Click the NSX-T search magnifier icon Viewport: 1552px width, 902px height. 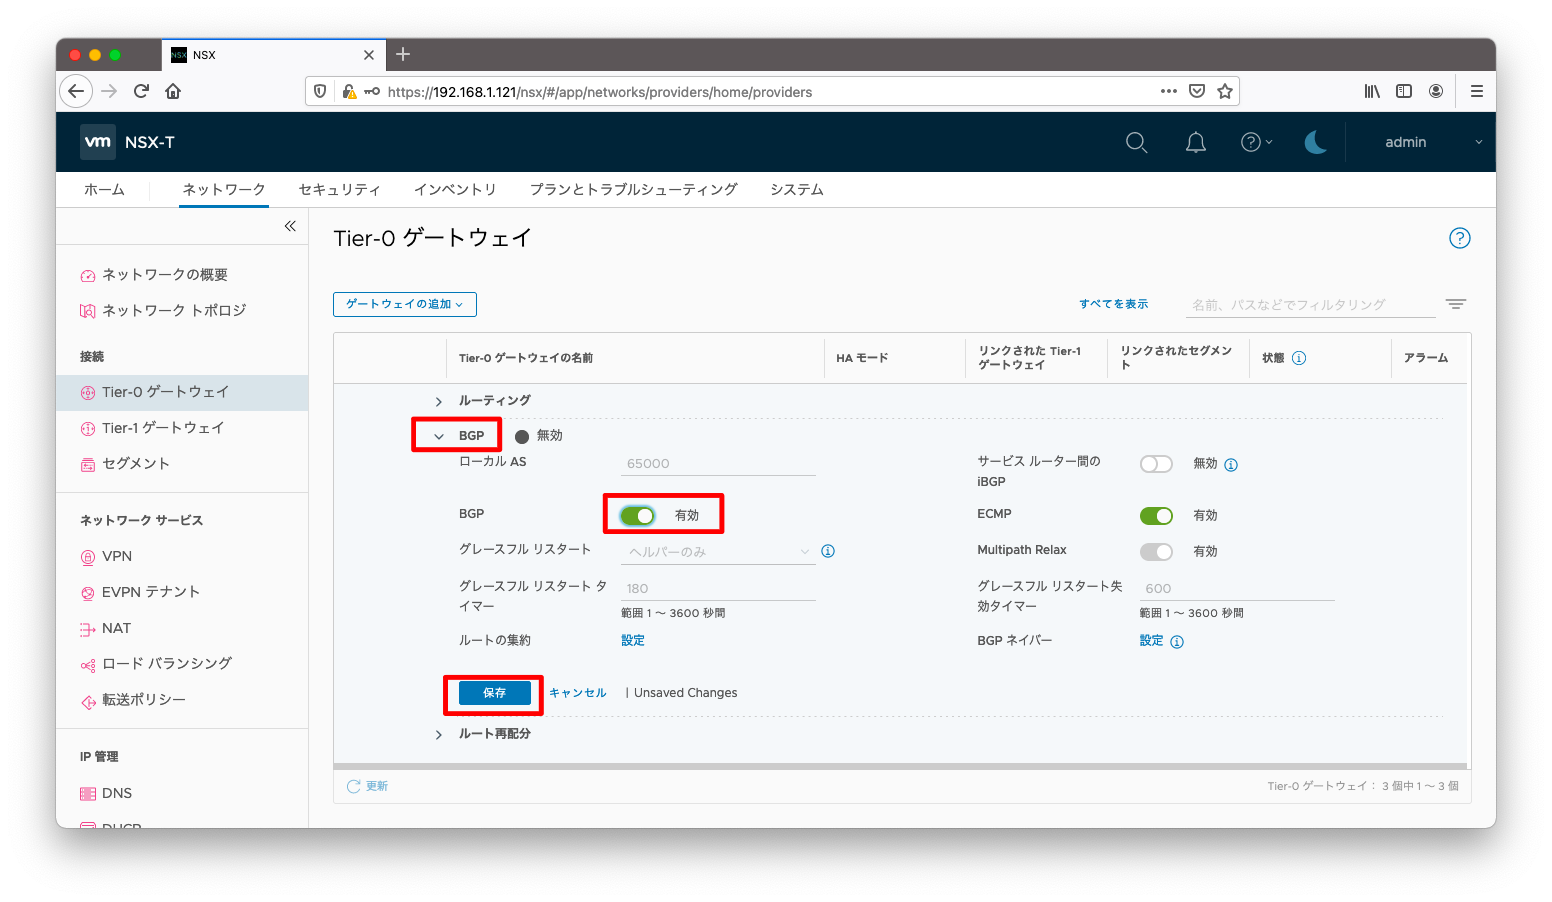[x=1136, y=142]
